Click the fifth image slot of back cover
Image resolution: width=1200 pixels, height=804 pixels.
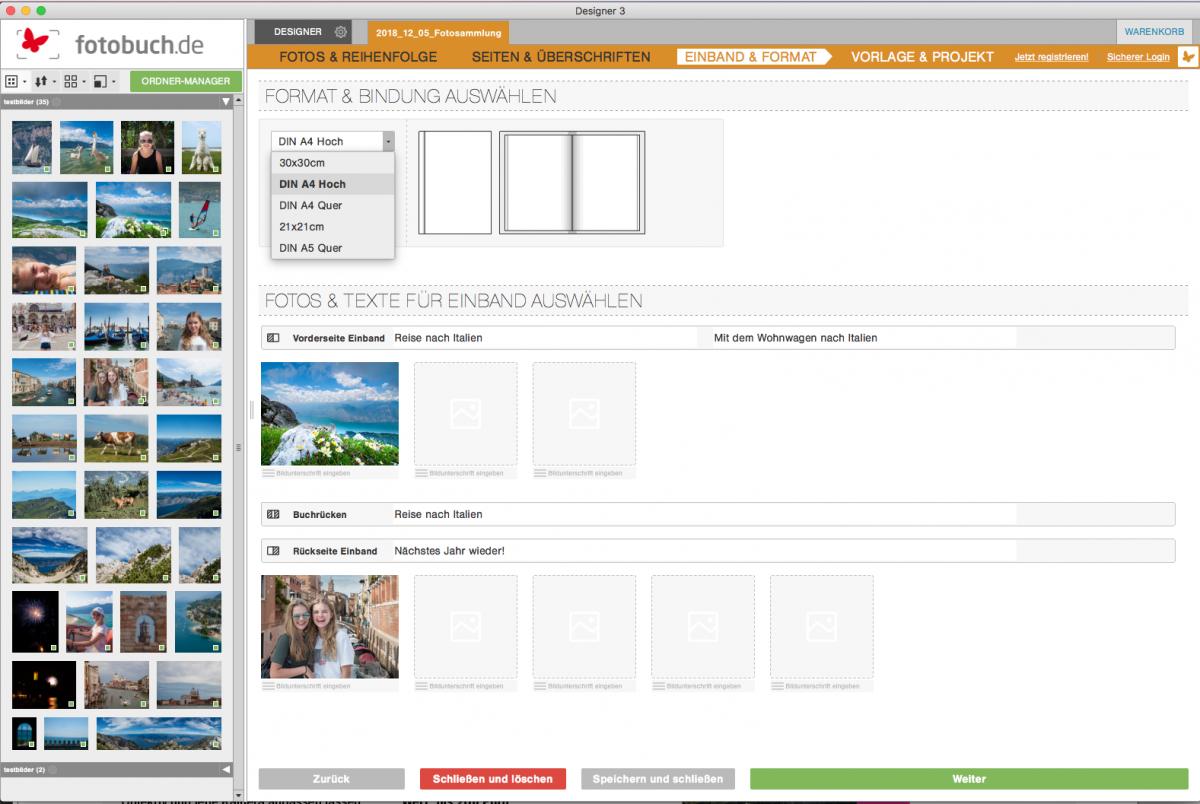coord(821,626)
